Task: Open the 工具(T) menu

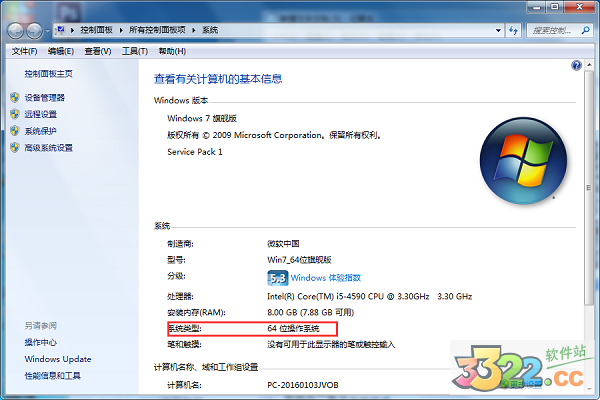Action: tap(135, 51)
